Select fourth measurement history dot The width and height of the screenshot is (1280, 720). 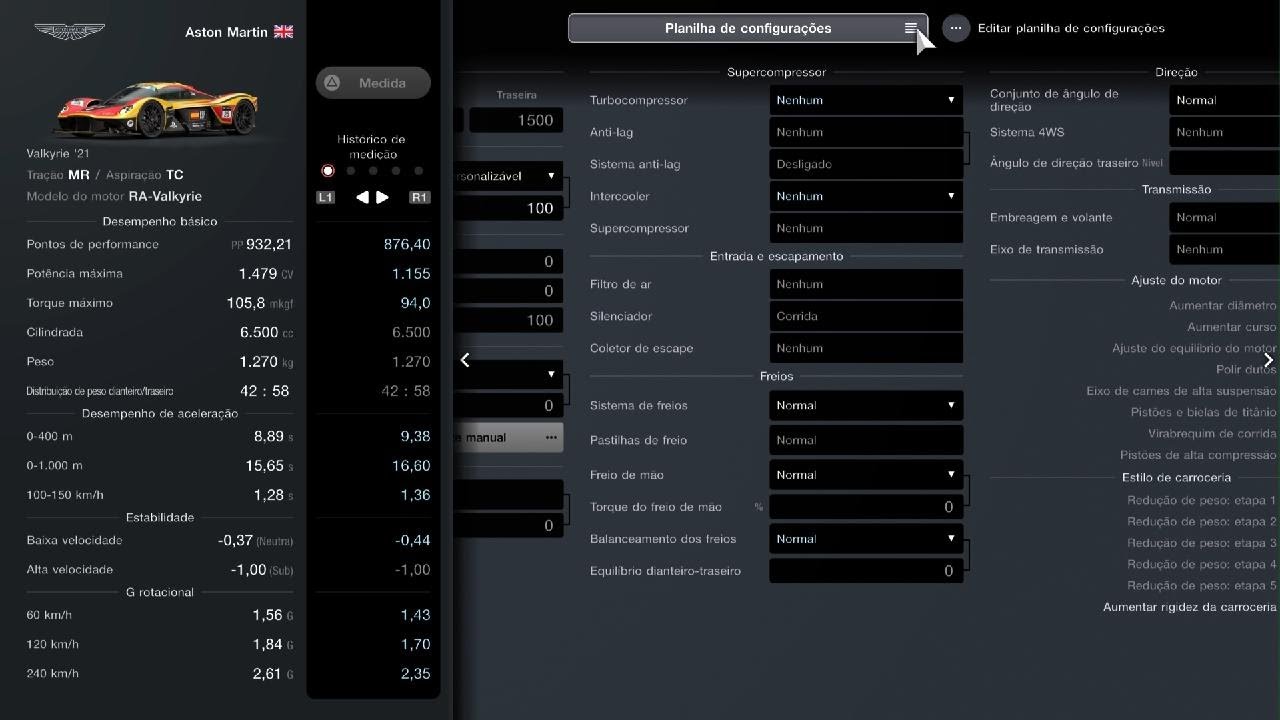click(396, 171)
